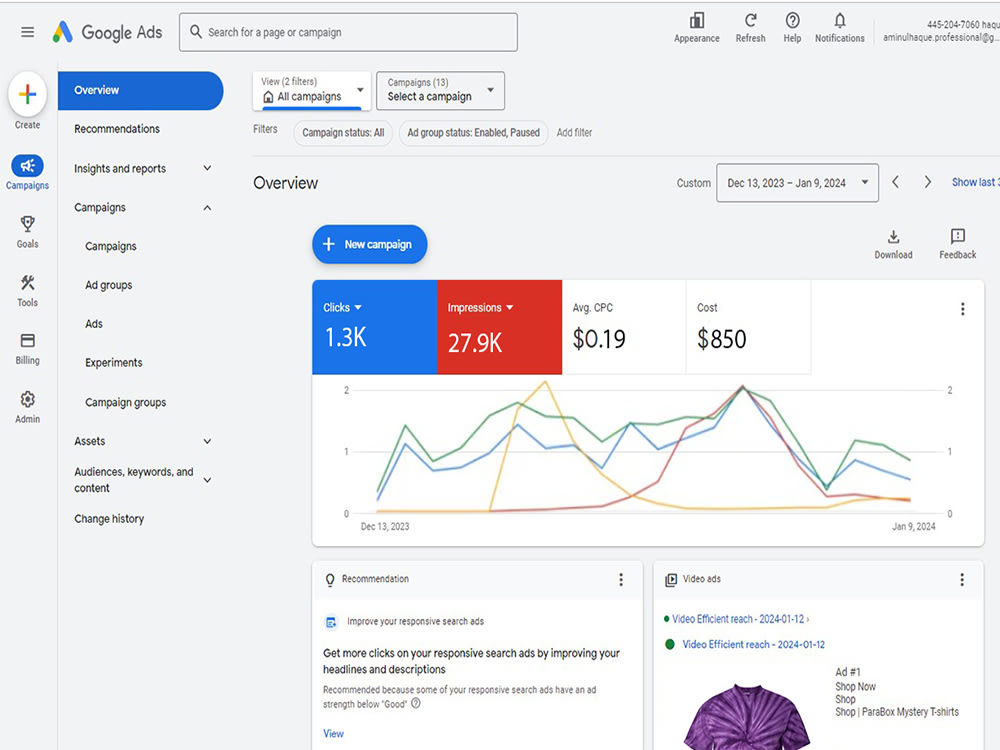1000x750 pixels.
Task: Go to the next date range arrow
Action: click(927, 182)
